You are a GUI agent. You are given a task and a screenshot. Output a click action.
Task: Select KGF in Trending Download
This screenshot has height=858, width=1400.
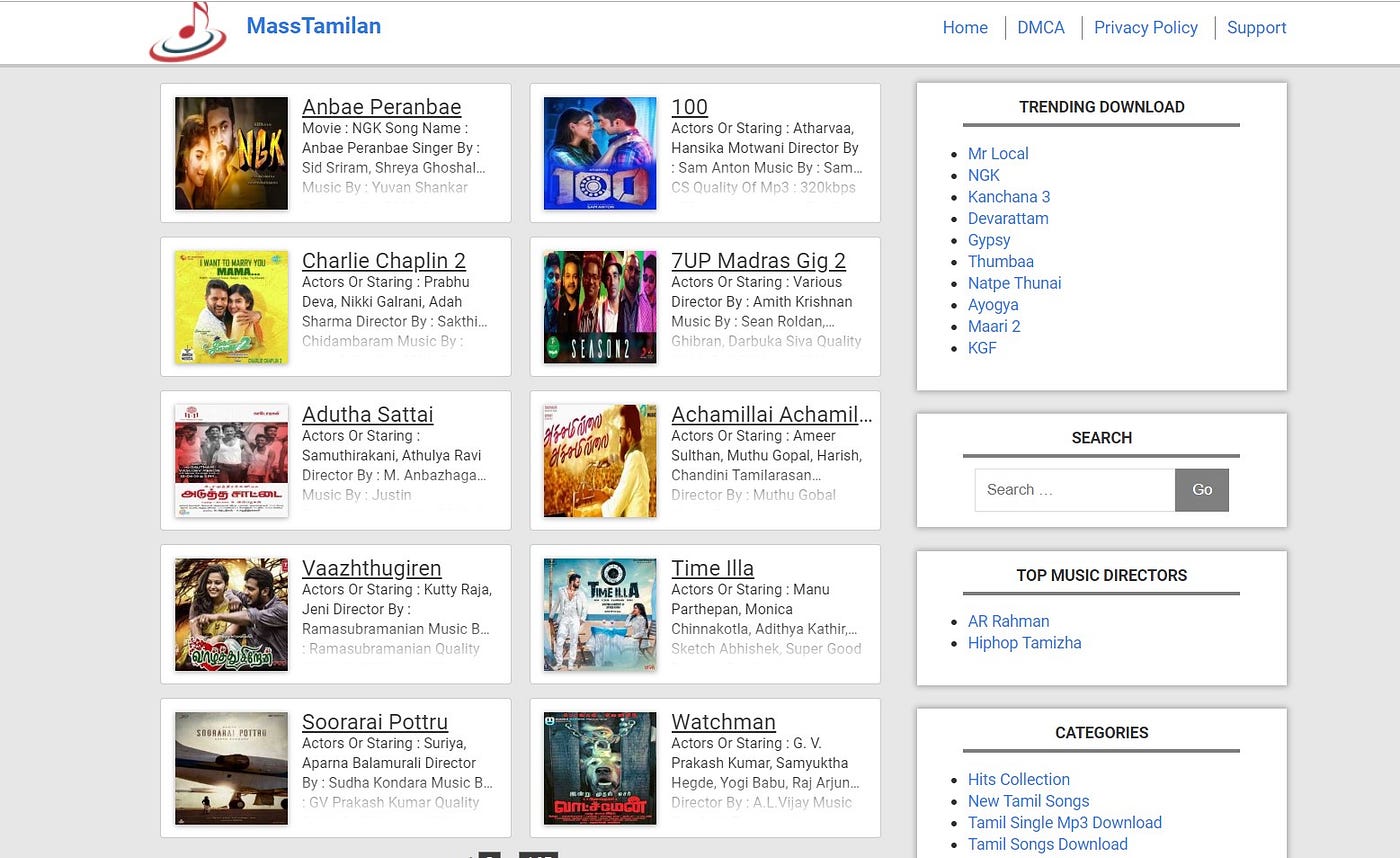pos(982,348)
